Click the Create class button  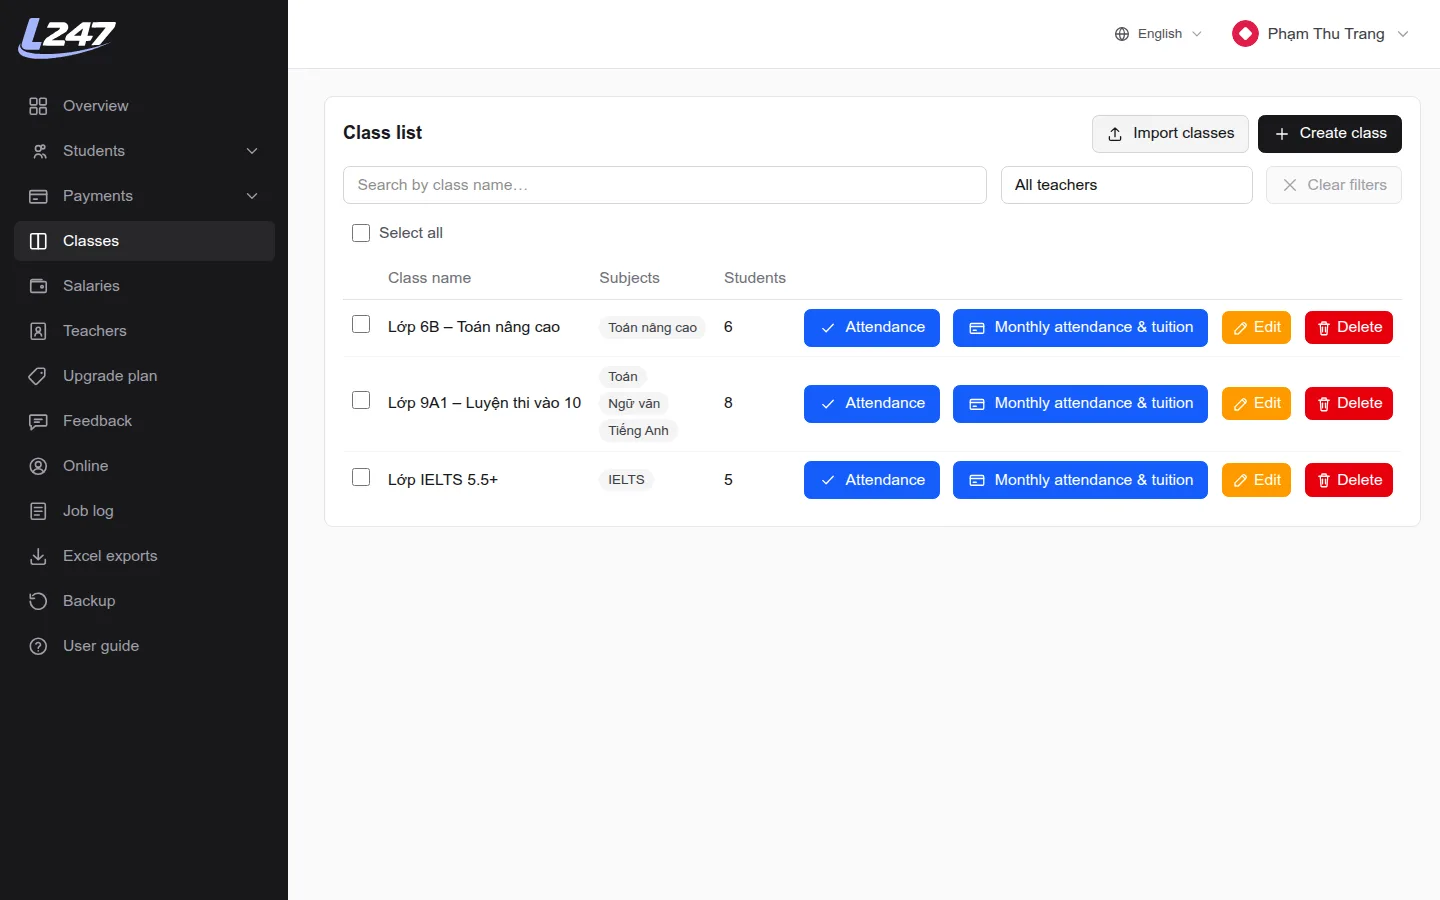(1329, 134)
